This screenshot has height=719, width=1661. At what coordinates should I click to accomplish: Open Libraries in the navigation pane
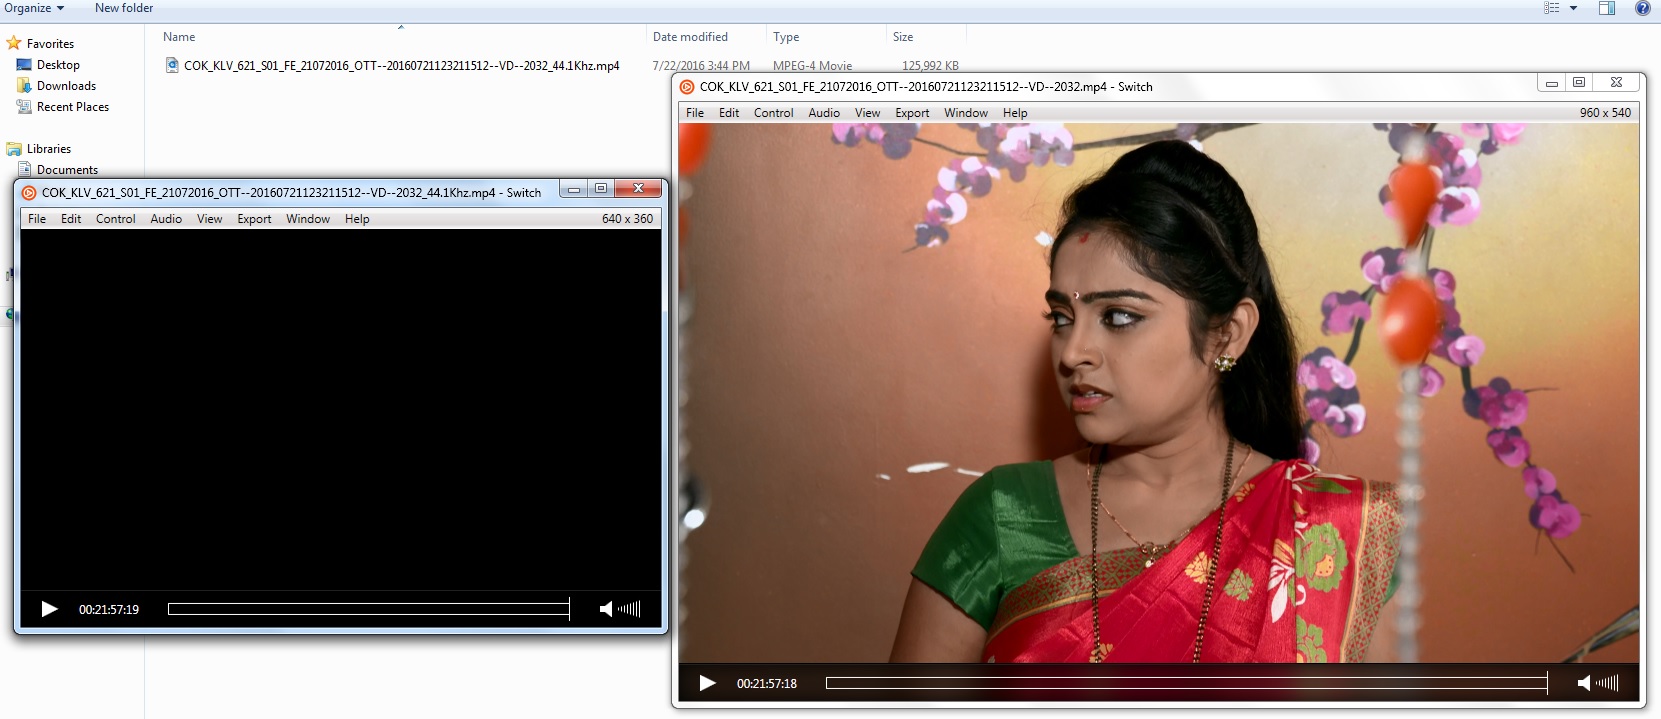[x=49, y=149]
